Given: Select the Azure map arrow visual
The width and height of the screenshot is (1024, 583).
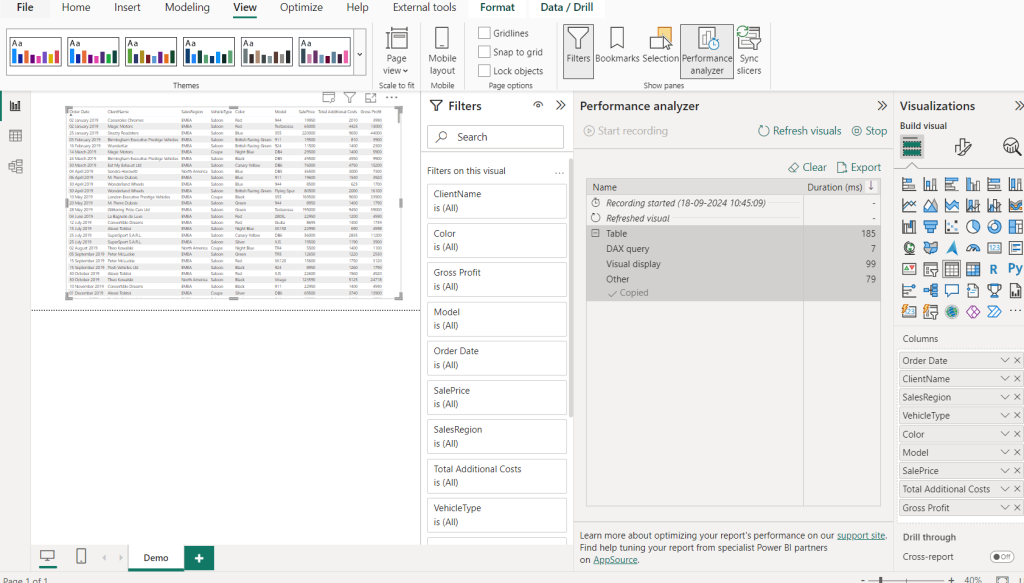Looking at the screenshot, I should (x=952, y=248).
